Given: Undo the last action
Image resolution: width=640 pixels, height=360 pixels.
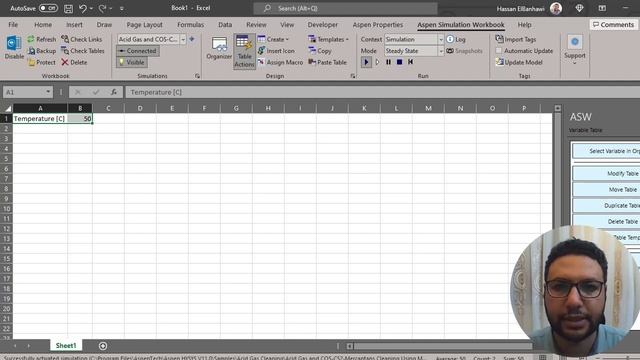Looking at the screenshot, I should pos(83,8).
